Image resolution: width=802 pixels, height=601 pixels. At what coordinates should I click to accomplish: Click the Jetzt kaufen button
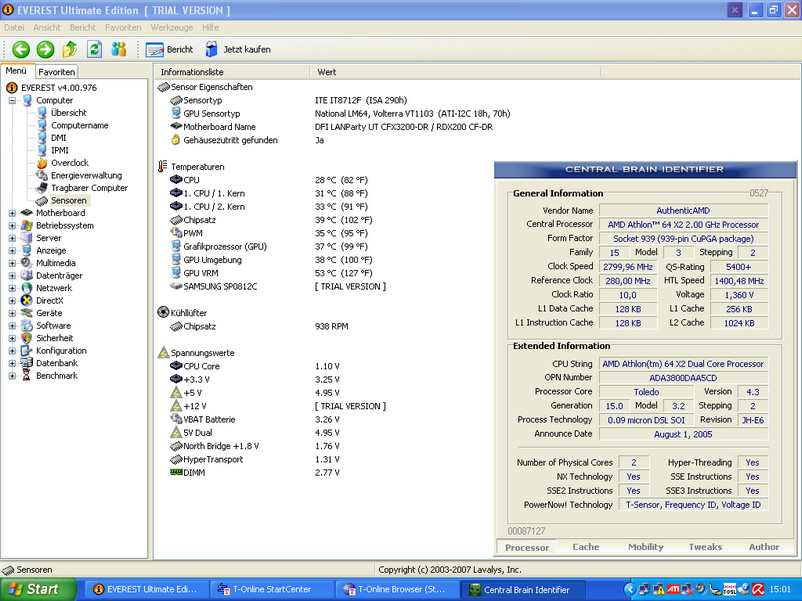point(238,50)
